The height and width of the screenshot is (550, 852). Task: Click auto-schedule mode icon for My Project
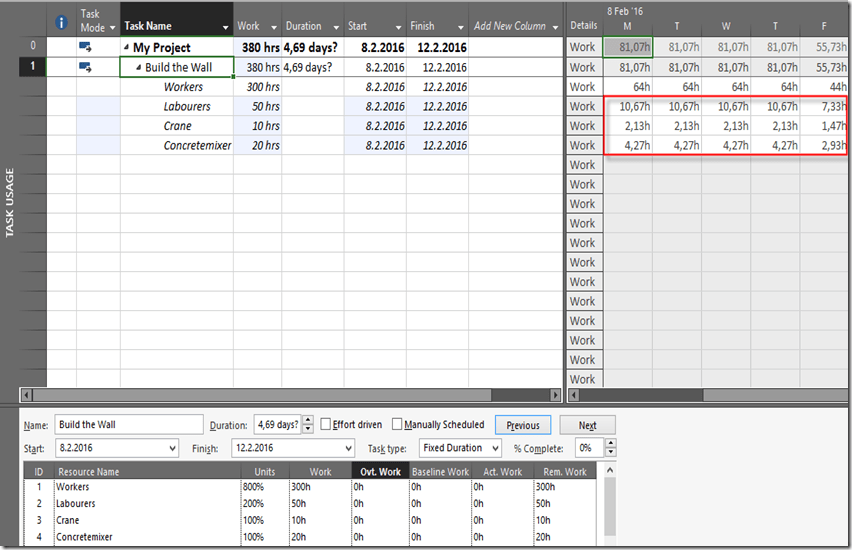[85, 47]
